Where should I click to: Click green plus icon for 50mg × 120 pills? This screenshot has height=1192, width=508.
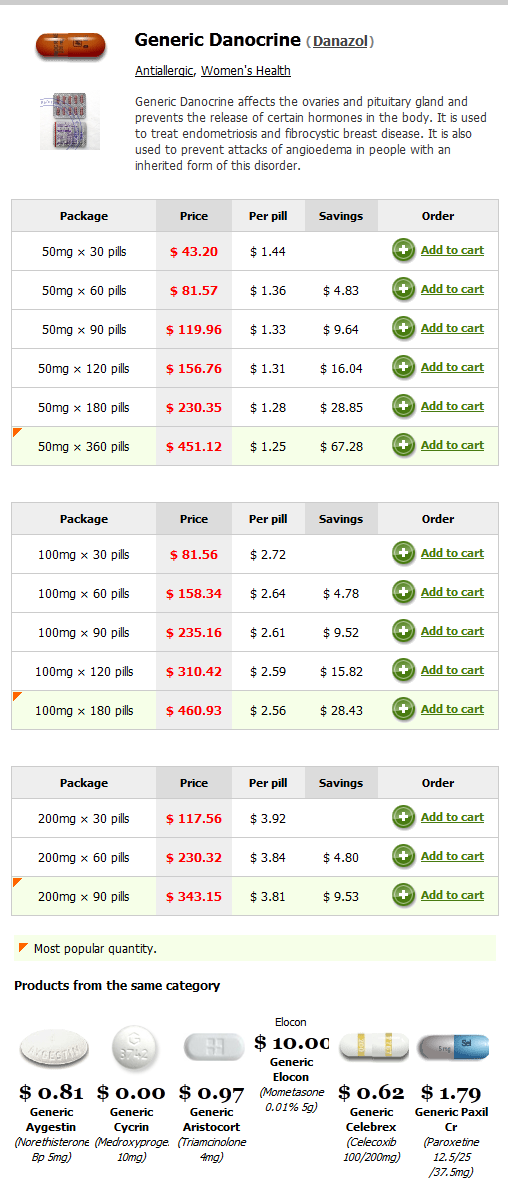pyautogui.click(x=404, y=367)
